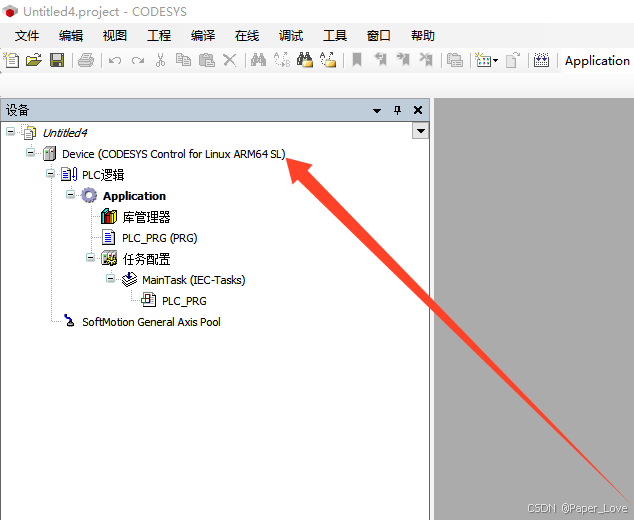Open the 调试 menu
This screenshot has width=634, height=520.
291,36
